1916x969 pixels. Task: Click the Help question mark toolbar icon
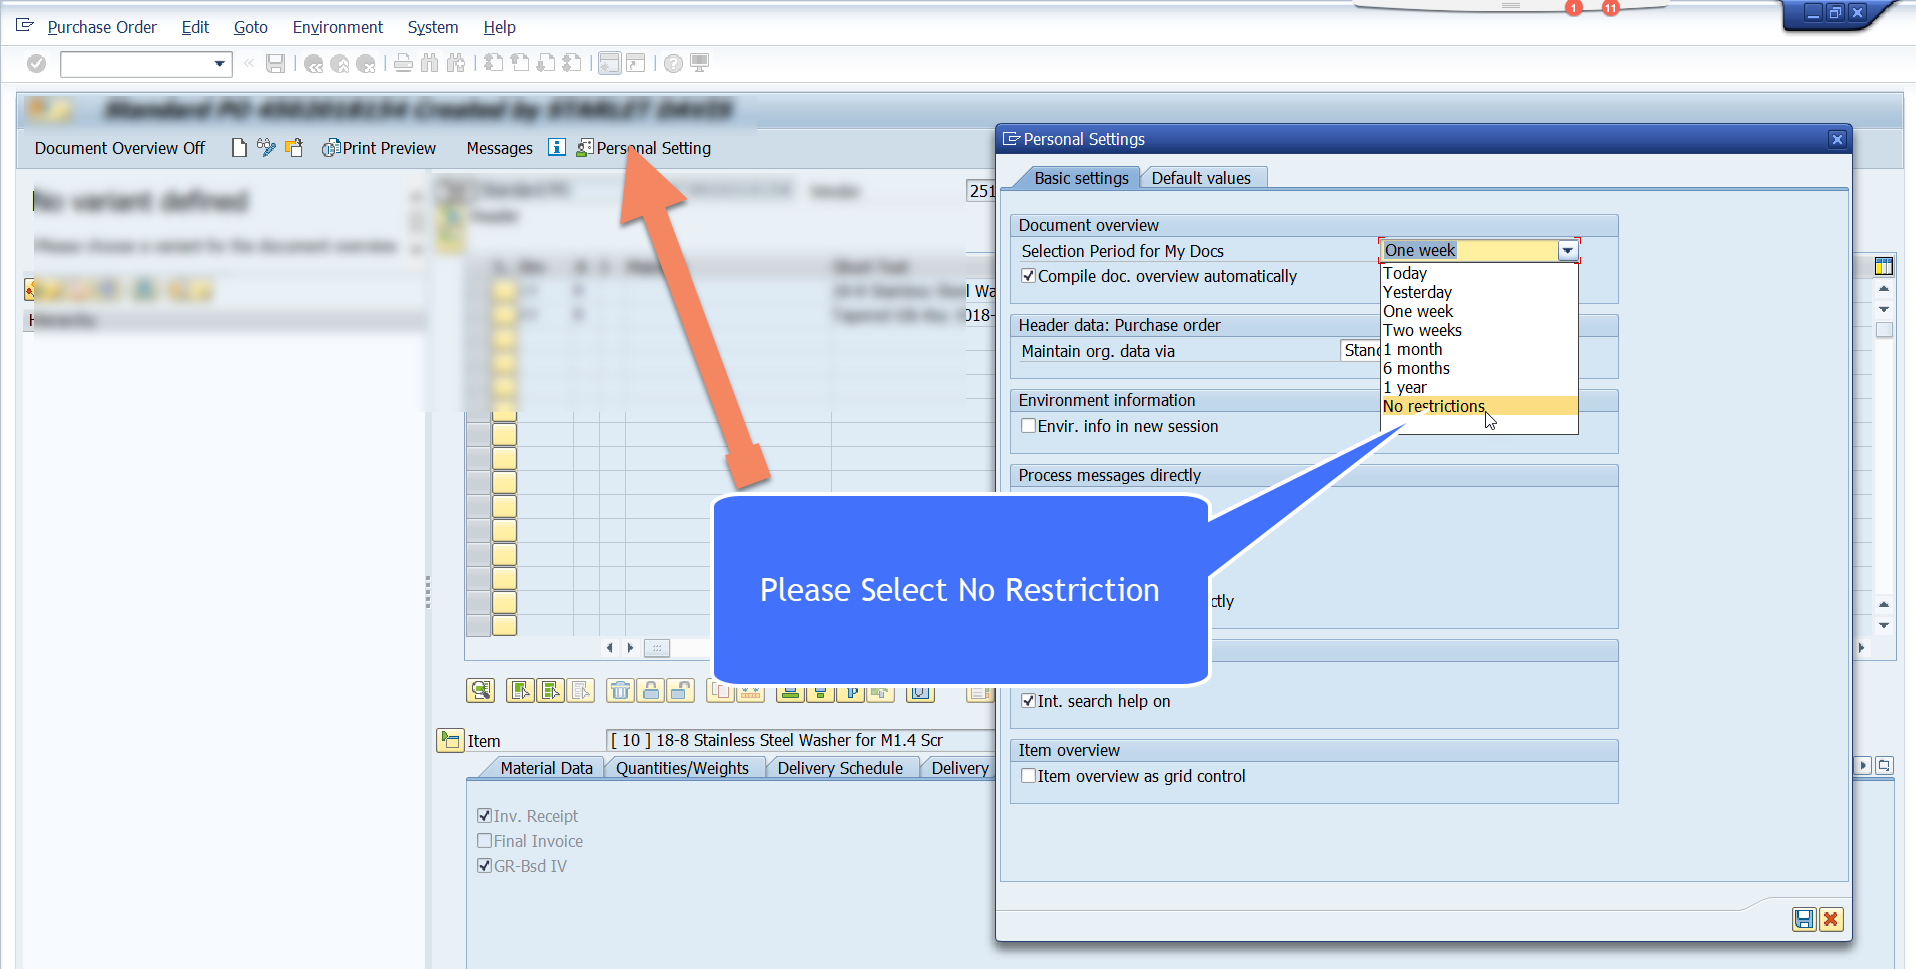tap(673, 64)
